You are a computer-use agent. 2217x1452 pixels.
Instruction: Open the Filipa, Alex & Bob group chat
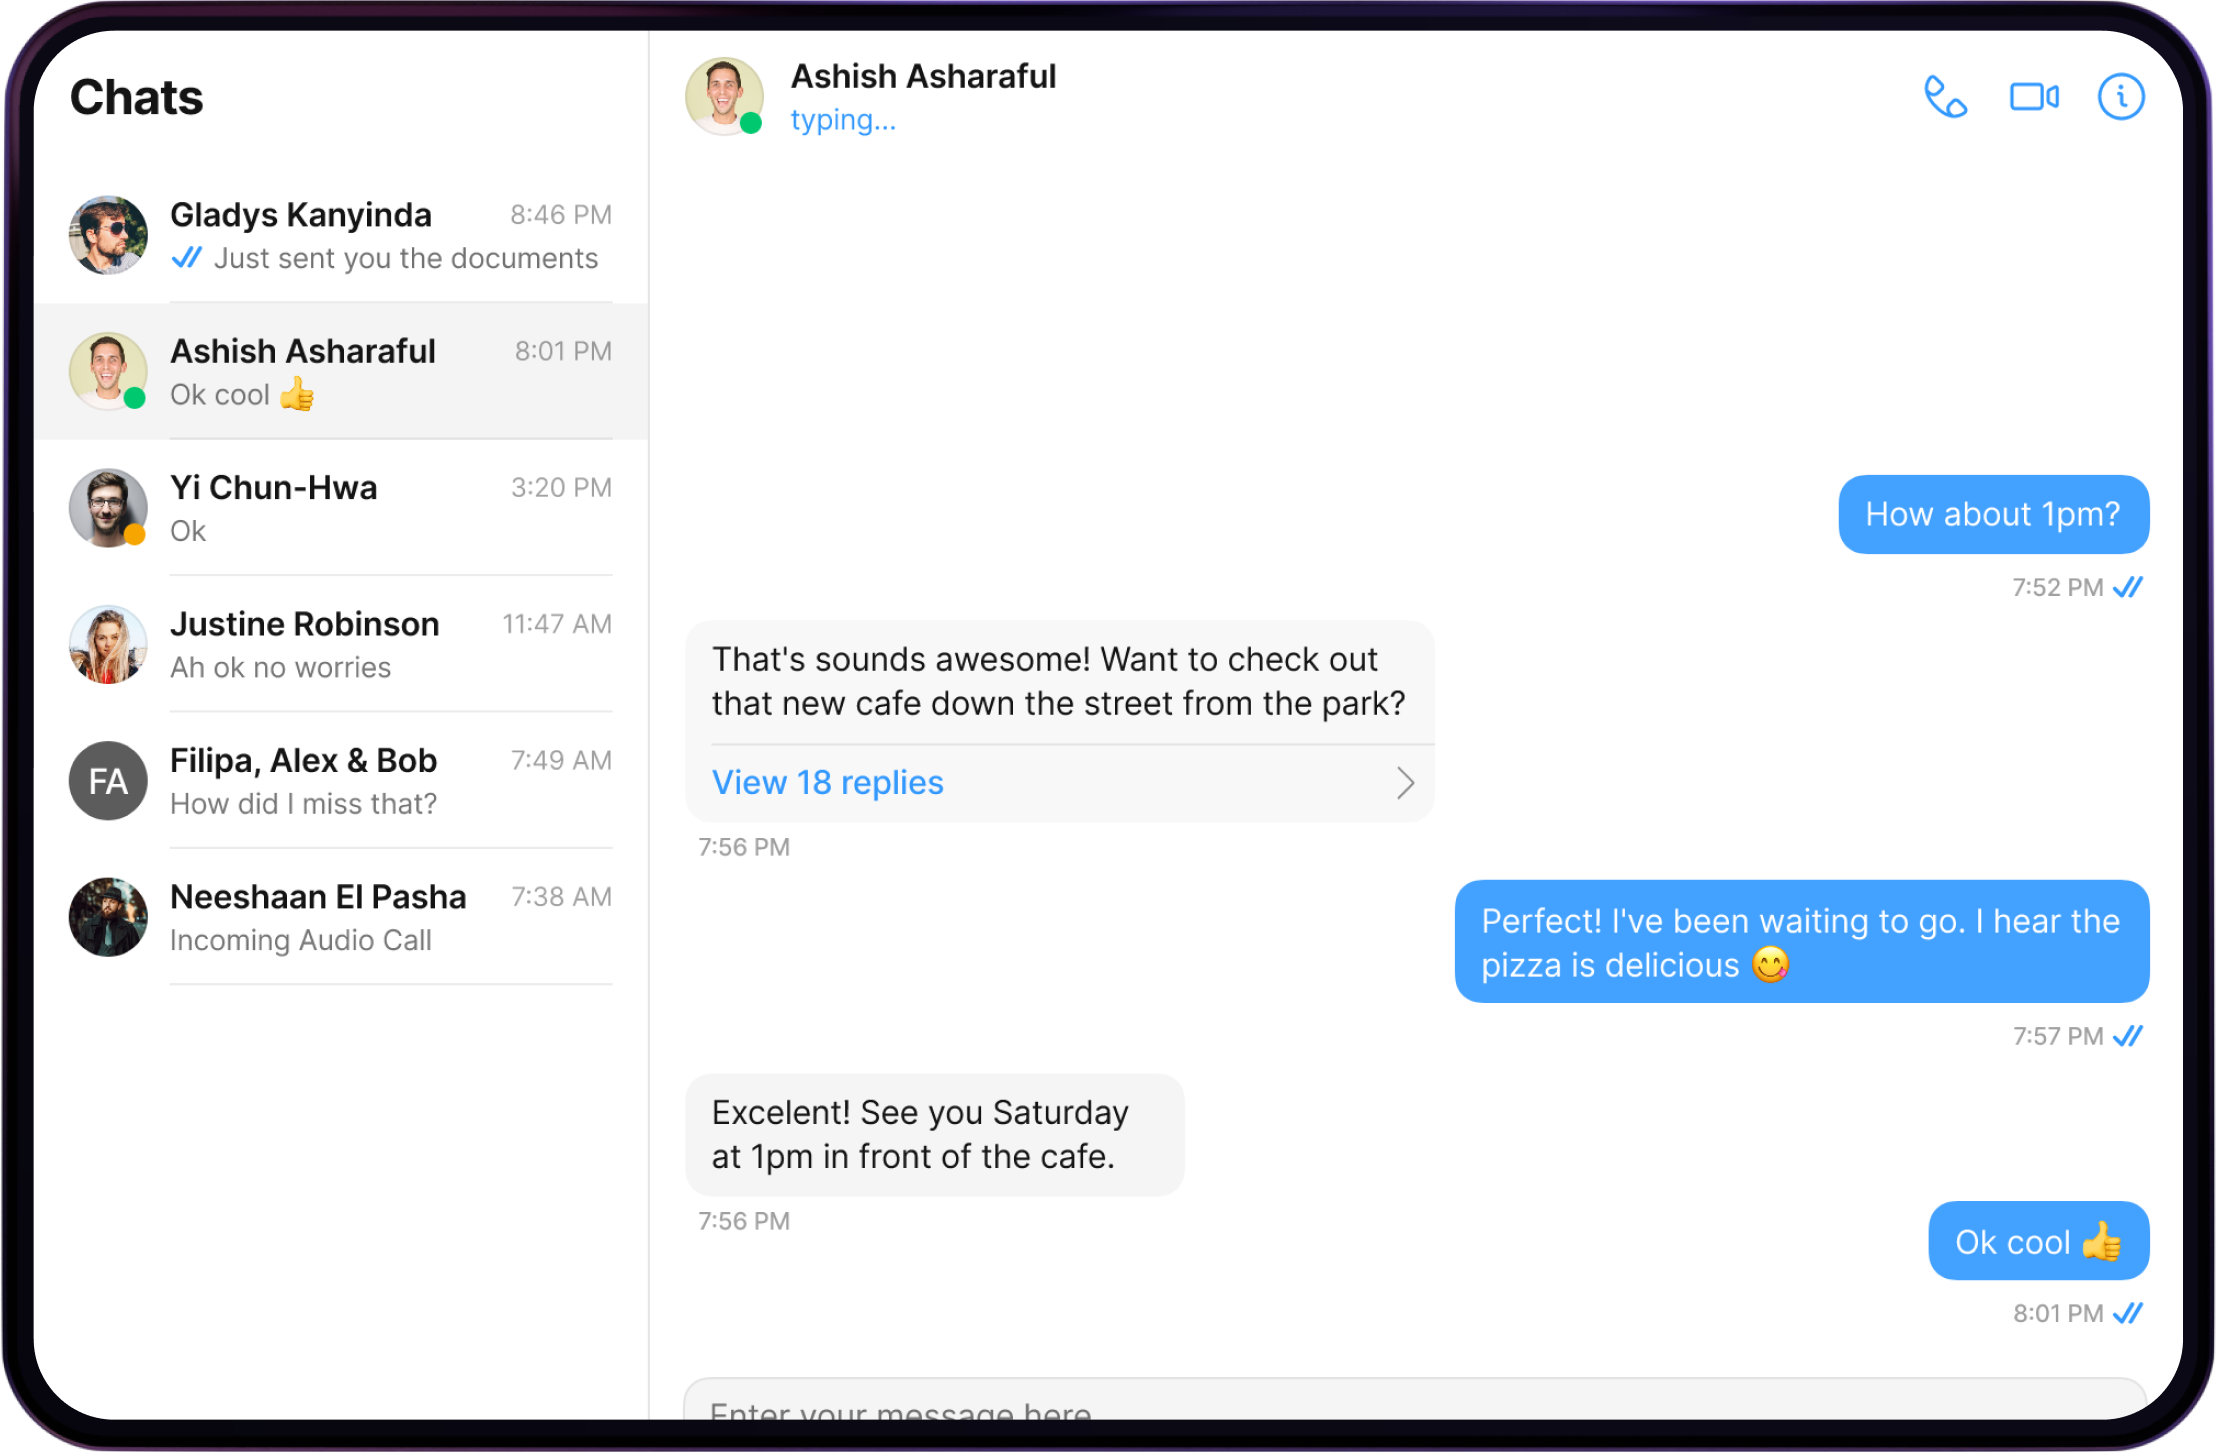390,781
